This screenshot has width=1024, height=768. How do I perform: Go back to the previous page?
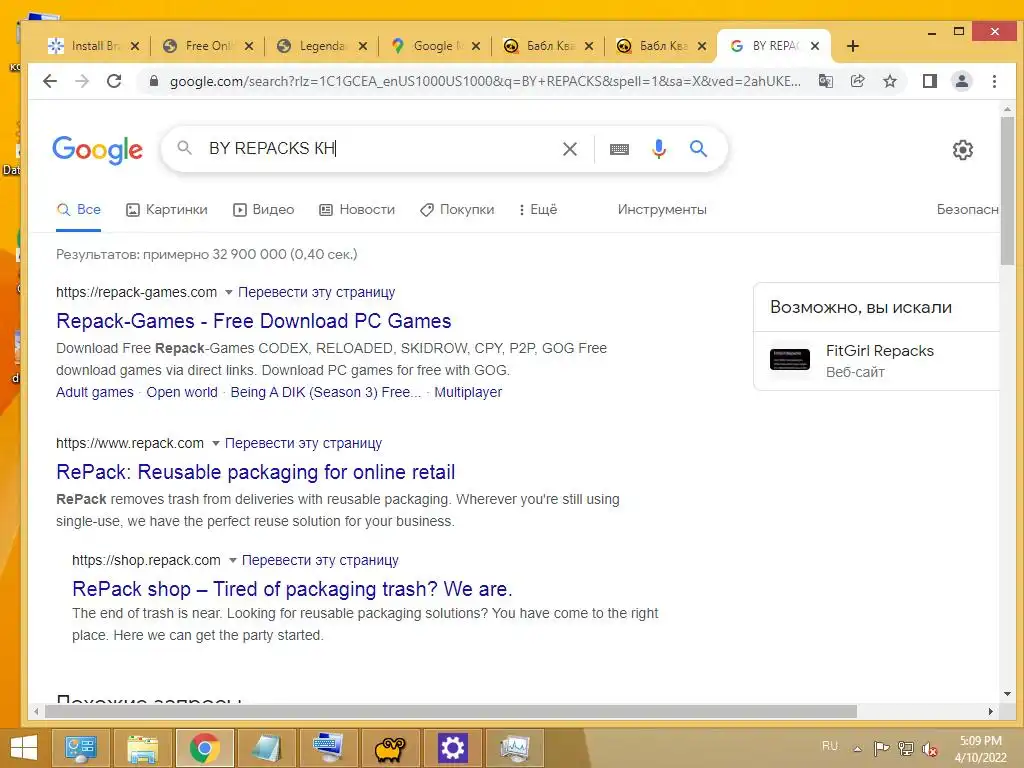tap(50, 81)
